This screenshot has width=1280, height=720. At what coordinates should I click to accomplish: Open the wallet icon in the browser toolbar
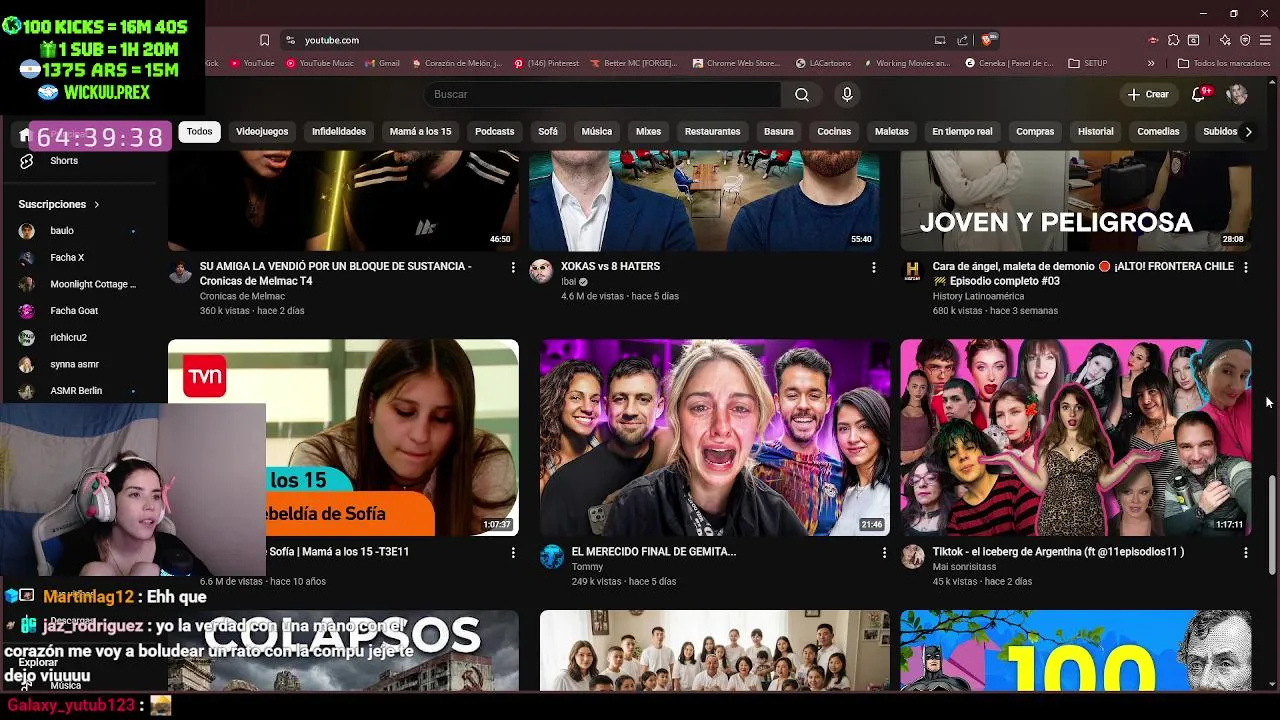tap(1194, 40)
